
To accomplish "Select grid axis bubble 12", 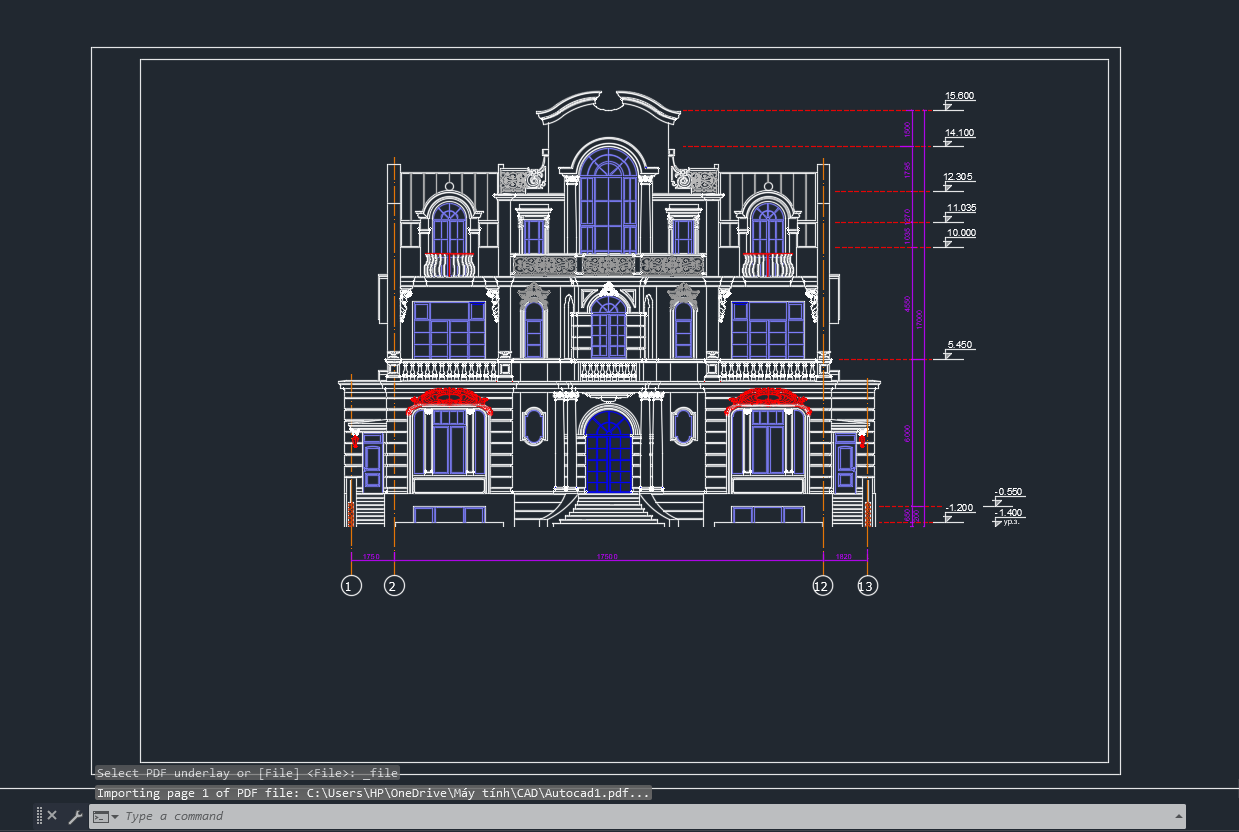I will coord(822,586).
